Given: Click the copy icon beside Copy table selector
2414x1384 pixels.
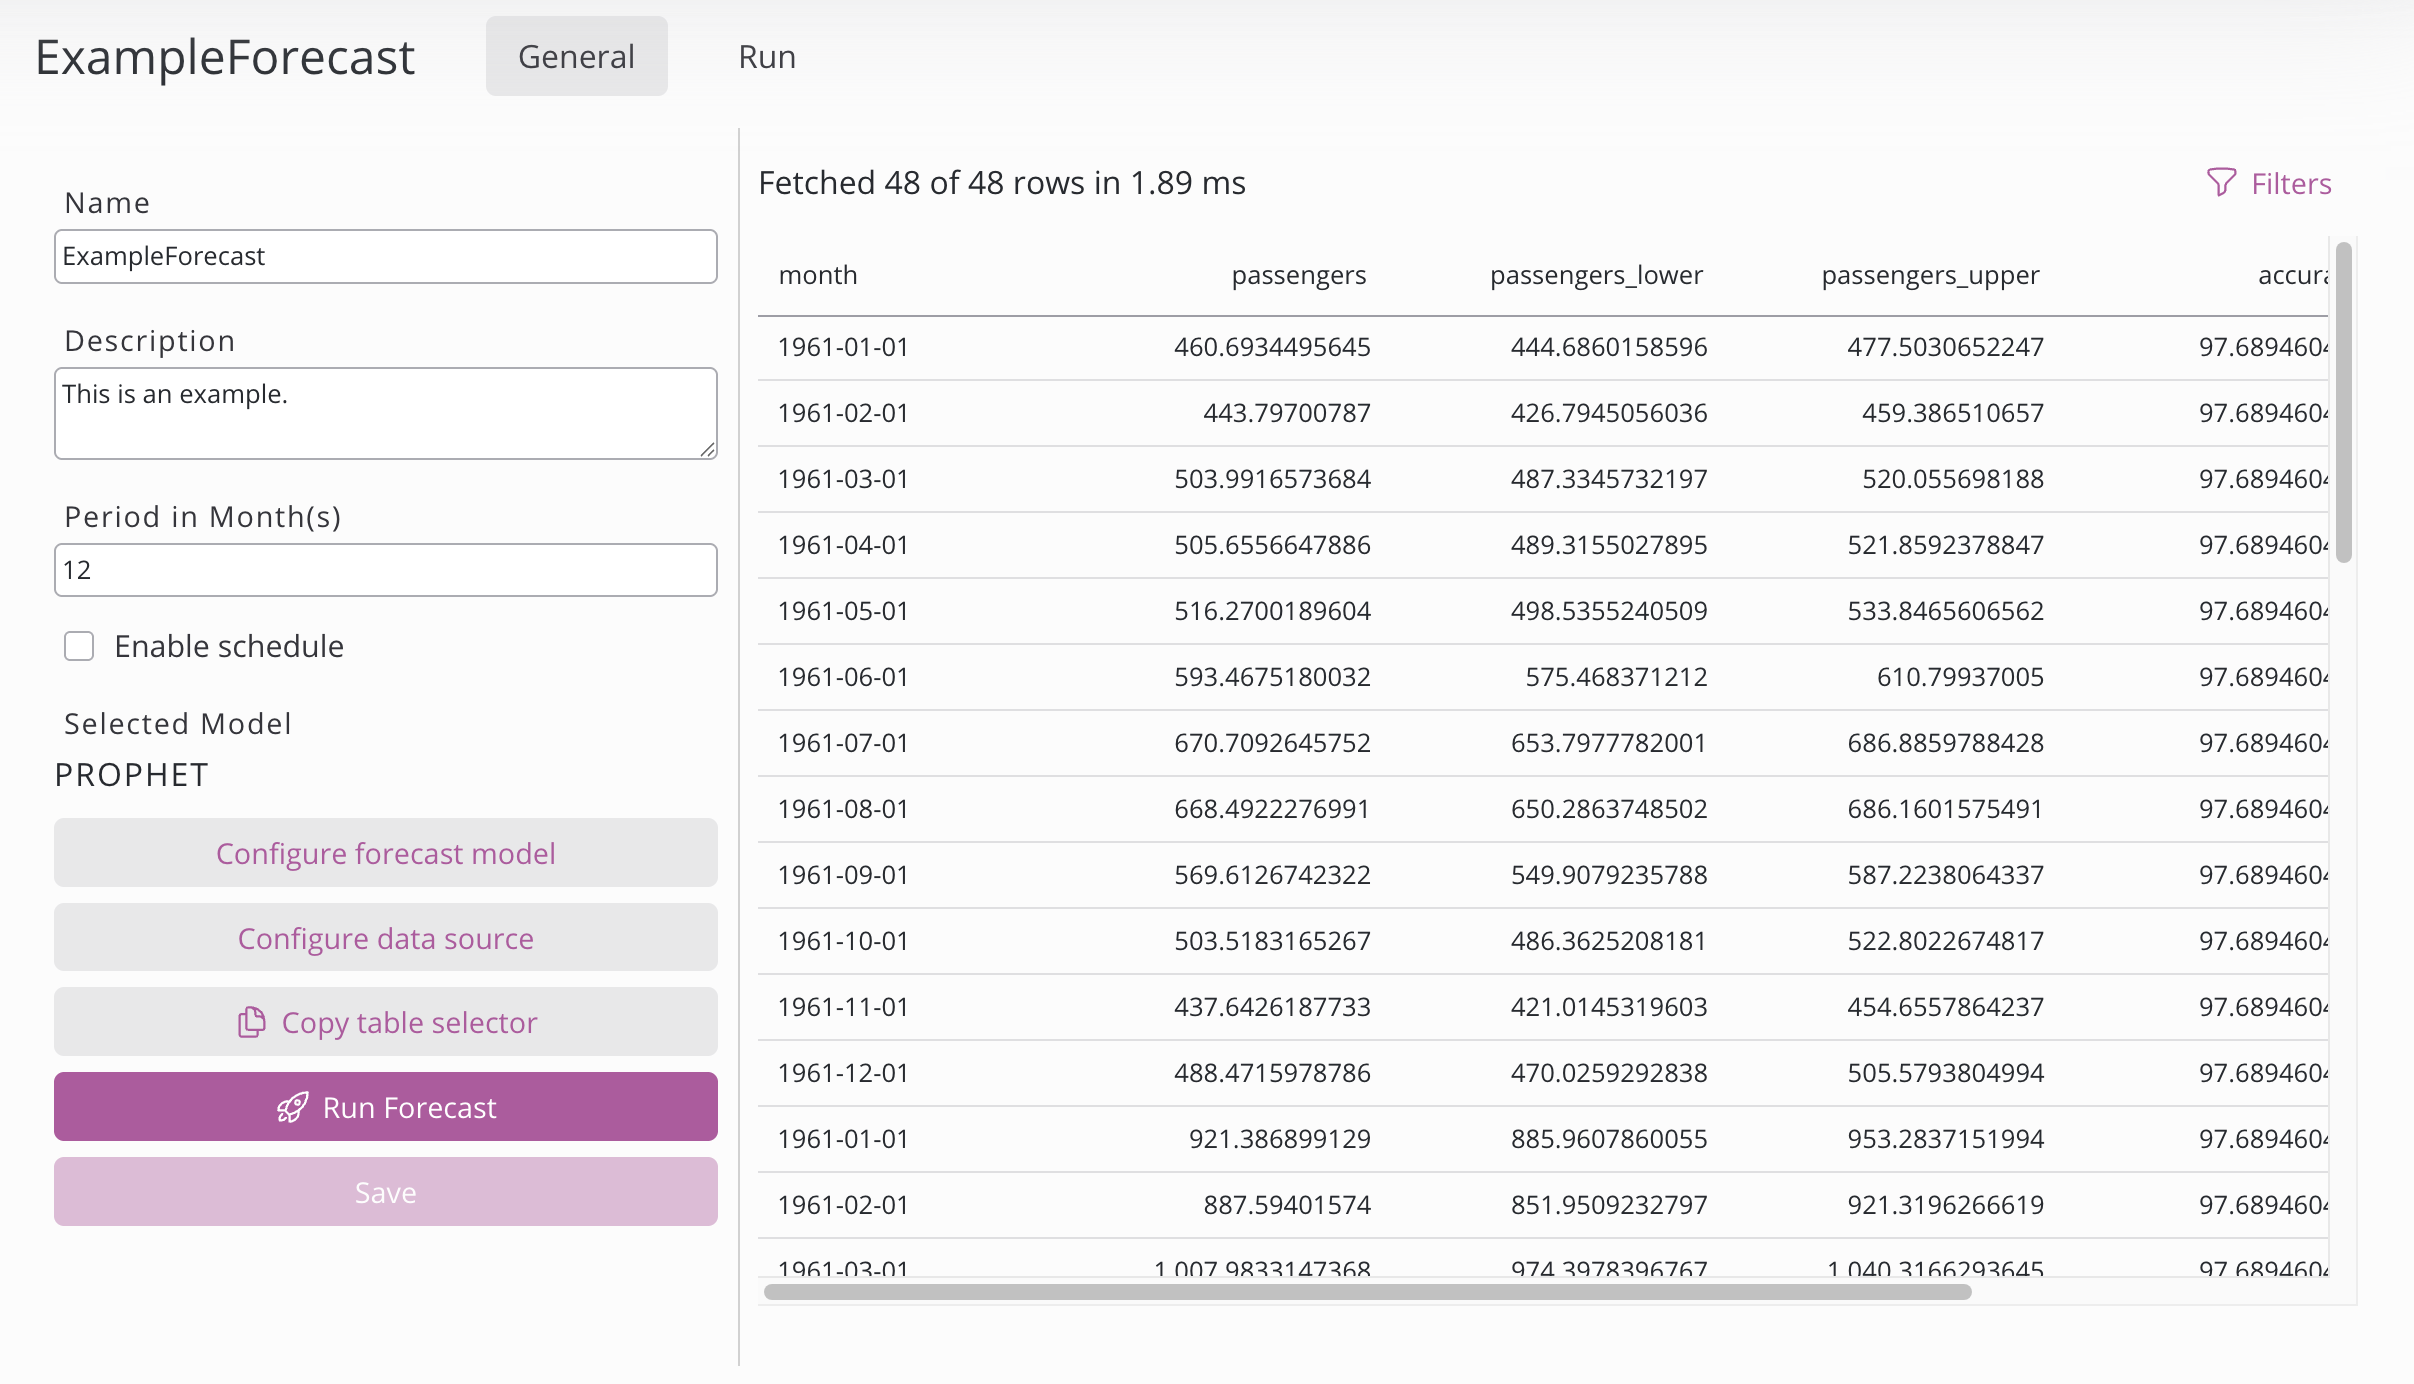Looking at the screenshot, I should [x=252, y=1022].
